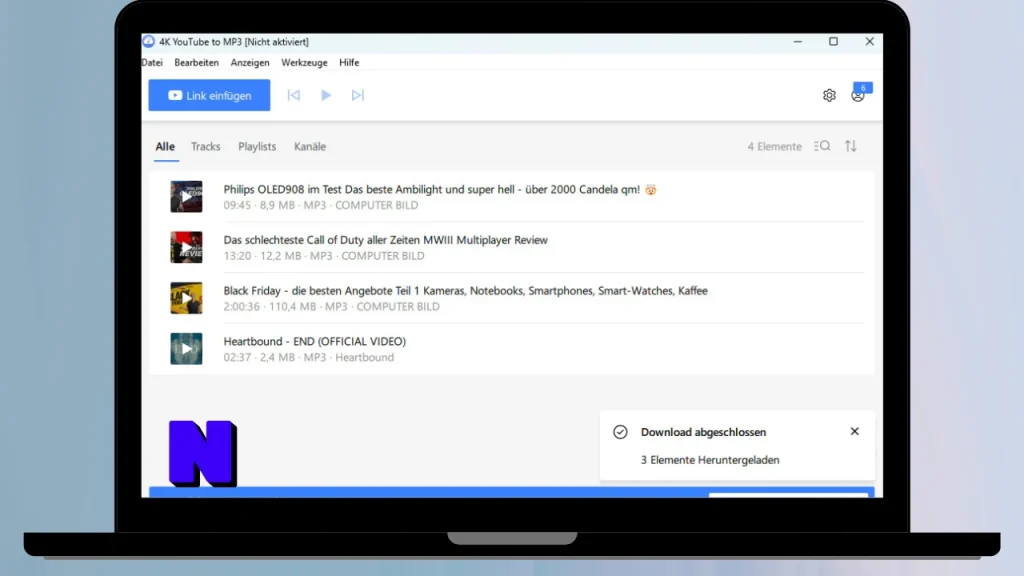The image size is (1024, 576).
Task: Open the account notifications icon
Action: (x=858, y=95)
